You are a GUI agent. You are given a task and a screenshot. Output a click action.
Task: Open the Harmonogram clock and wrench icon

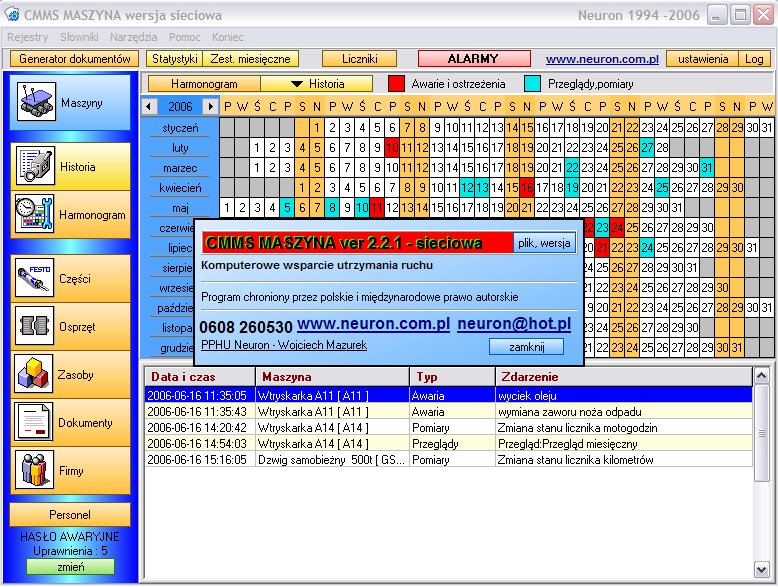(x=34, y=214)
